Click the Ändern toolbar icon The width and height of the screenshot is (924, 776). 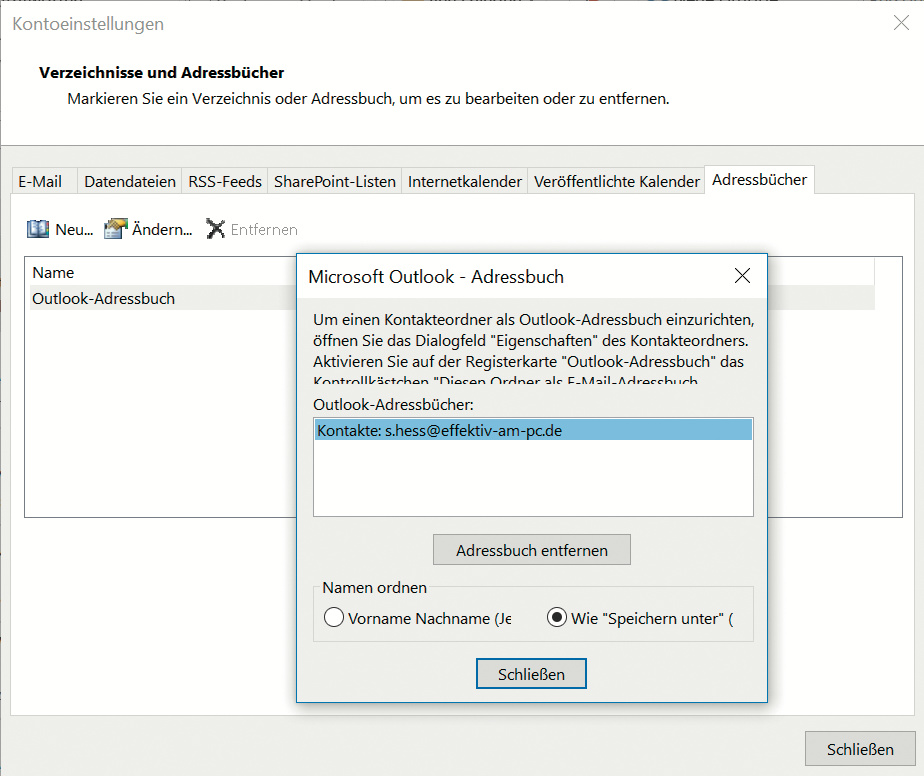116,230
